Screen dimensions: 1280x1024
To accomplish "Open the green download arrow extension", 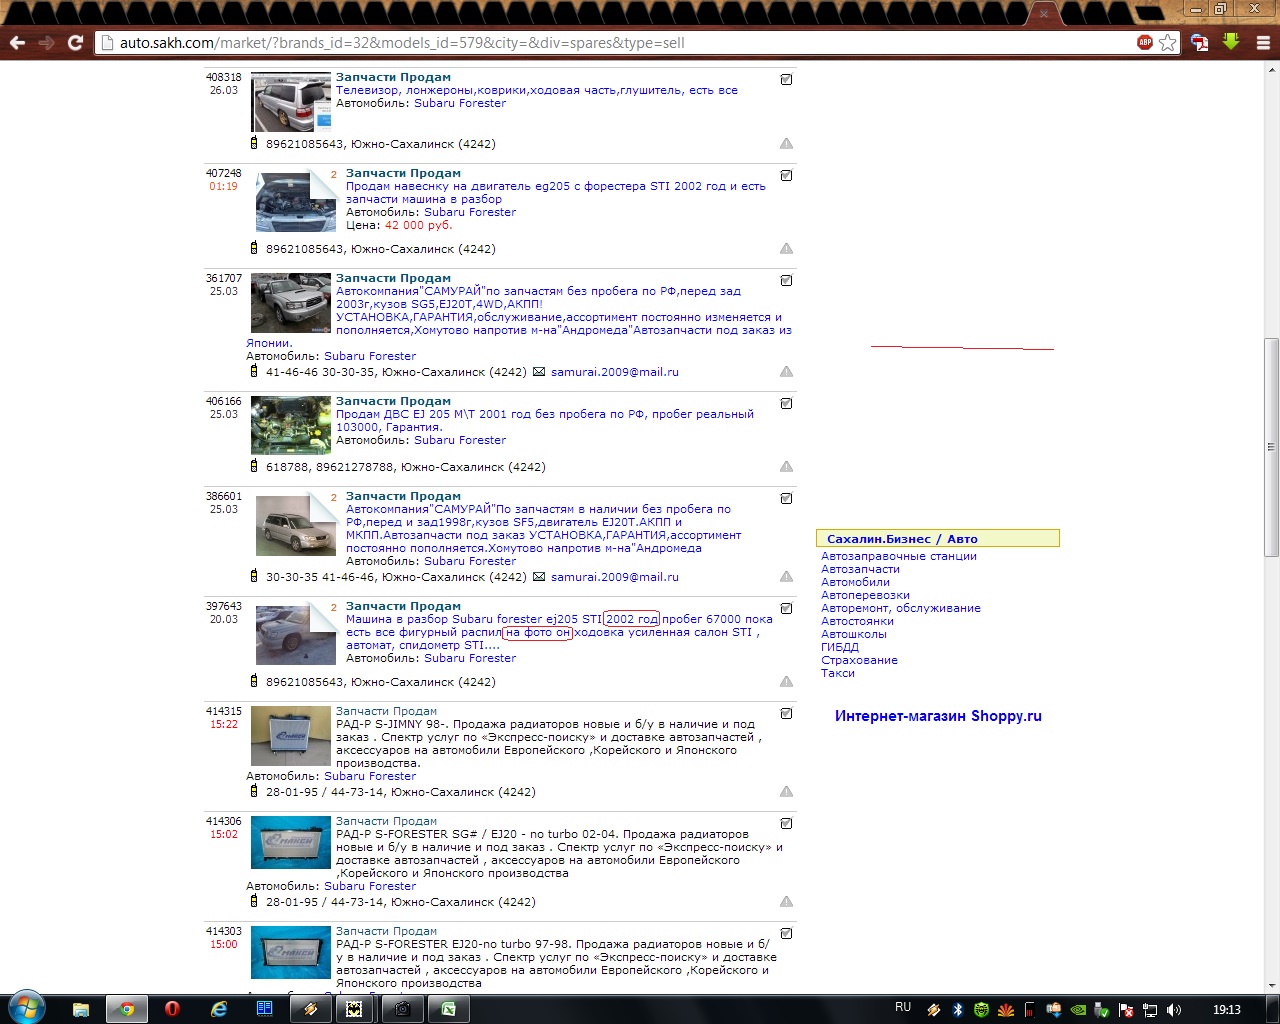I will (1231, 42).
